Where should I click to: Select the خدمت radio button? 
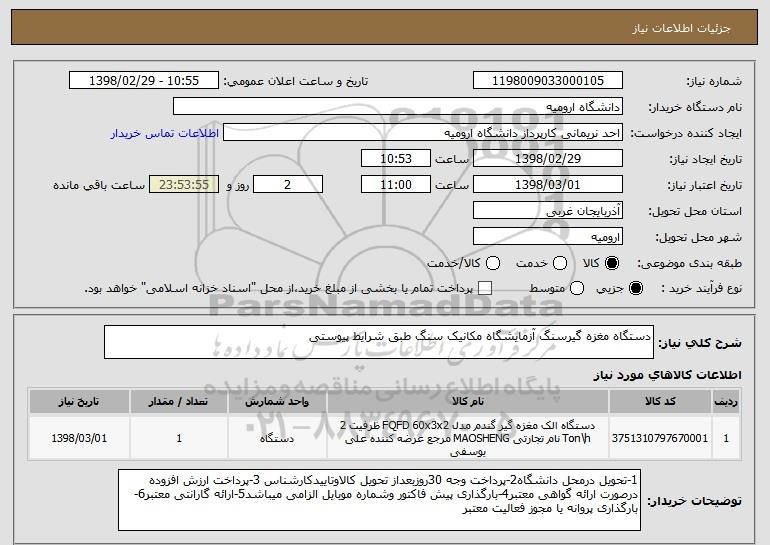(560, 263)
